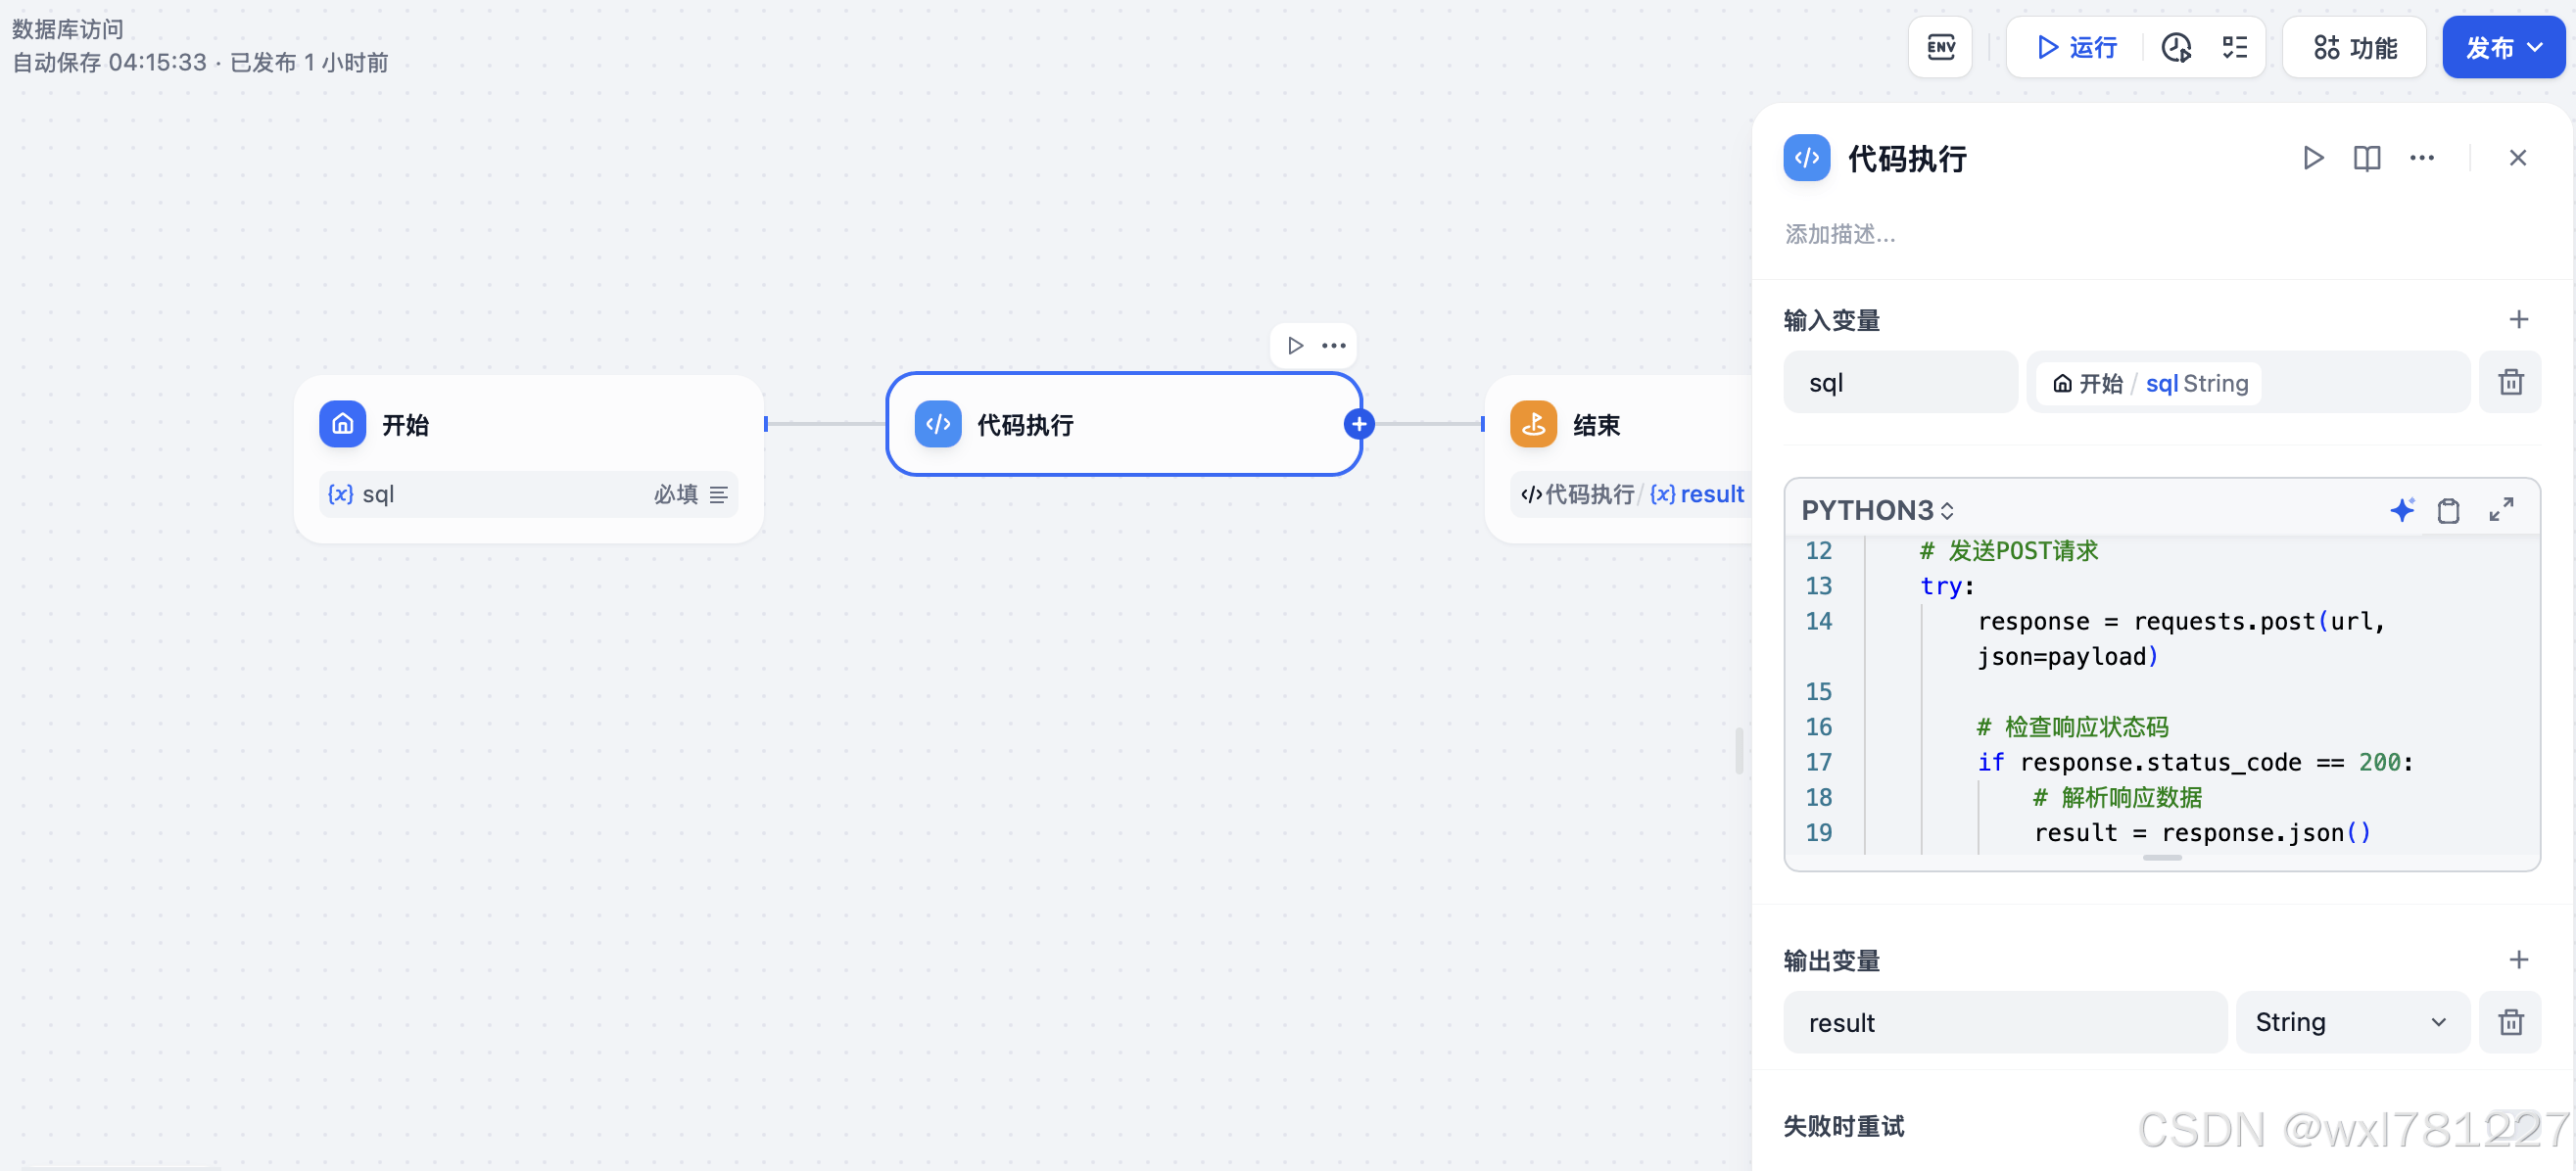Click the auto-save status text
Viewport: 2576px width, 1171px height.
(200, 63)
